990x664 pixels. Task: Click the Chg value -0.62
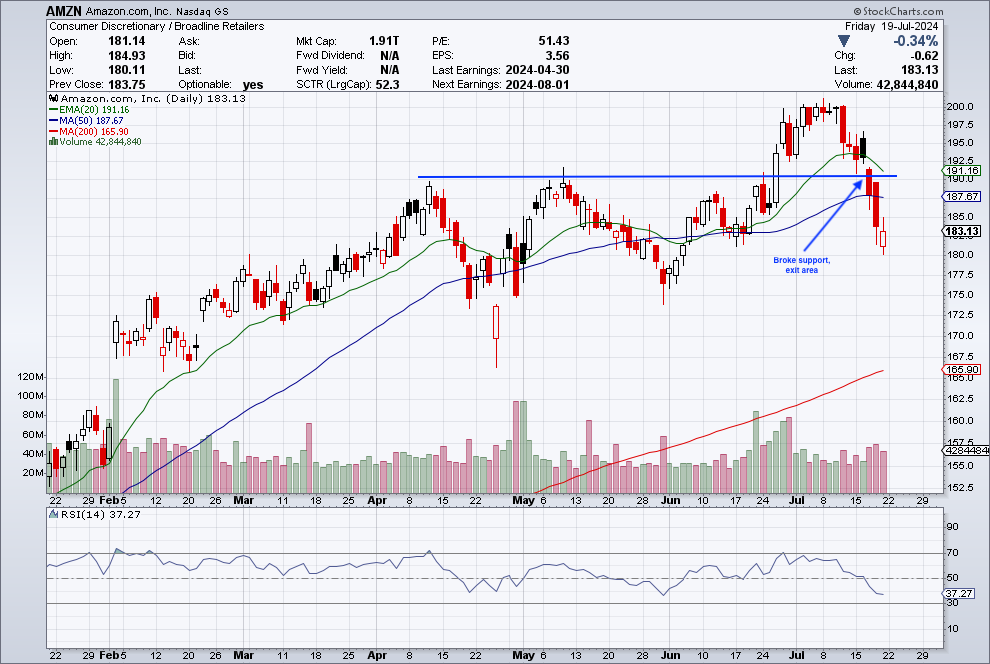924,56
